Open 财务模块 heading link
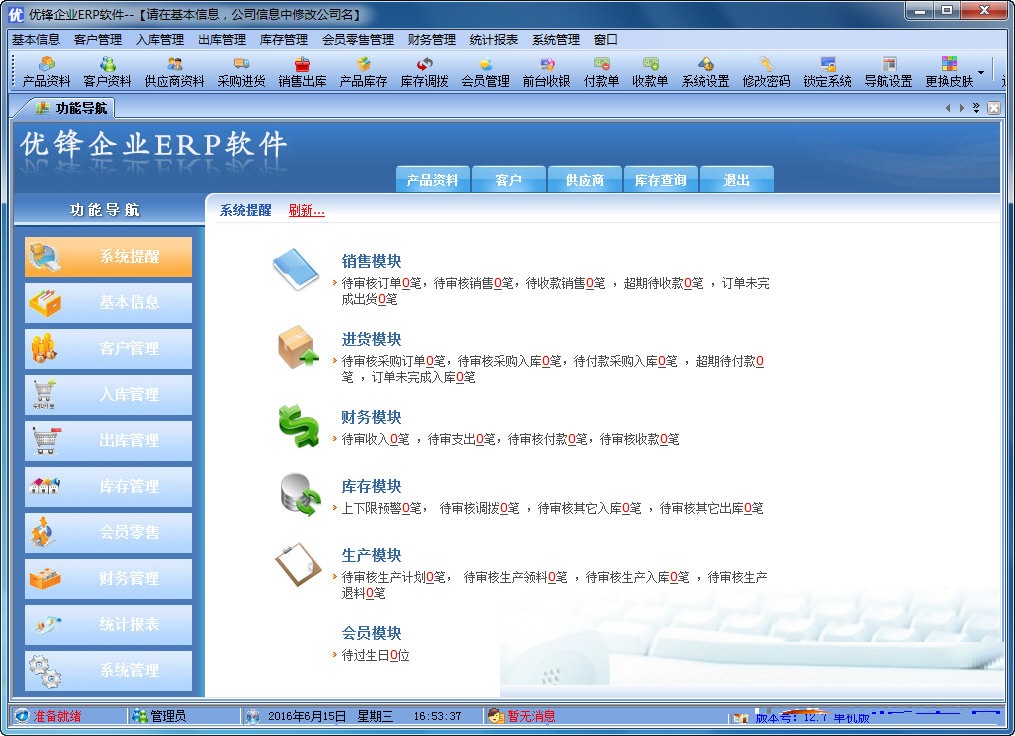Image resolution: width=1015 pixels, height=736 pixels. click(372, 418)
